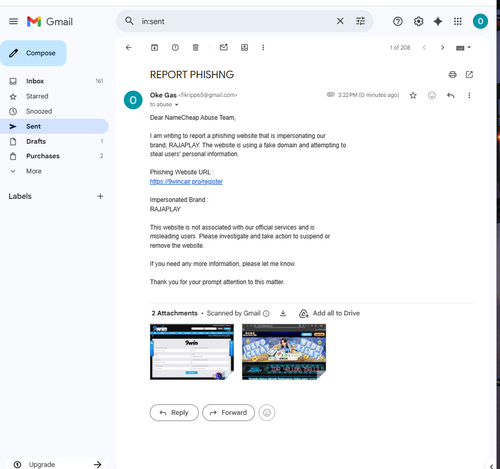
Task: Add an emoji reaction beside the star
Action: coord(432,96)
